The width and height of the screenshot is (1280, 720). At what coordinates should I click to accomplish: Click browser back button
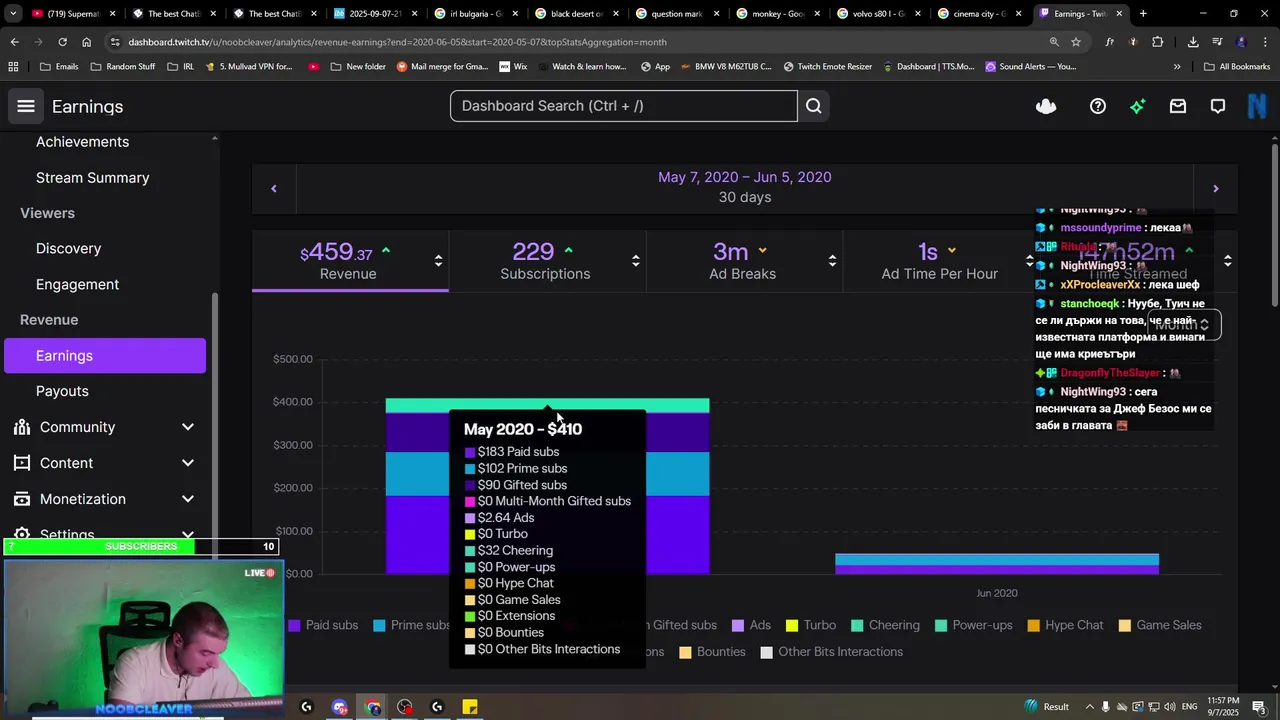pos(14,42)
